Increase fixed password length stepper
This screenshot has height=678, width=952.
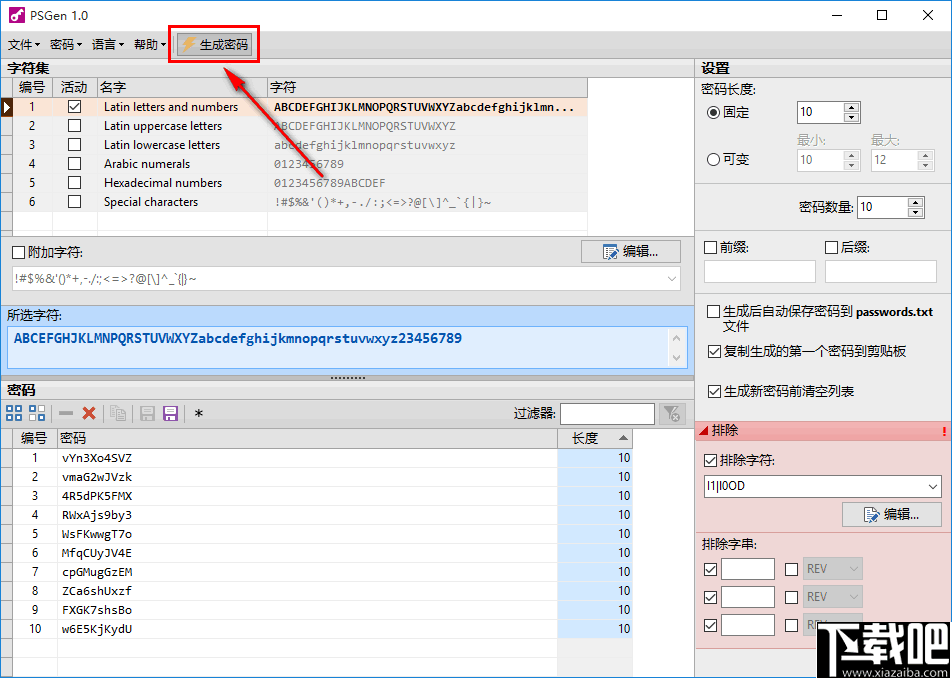point(852,107)
